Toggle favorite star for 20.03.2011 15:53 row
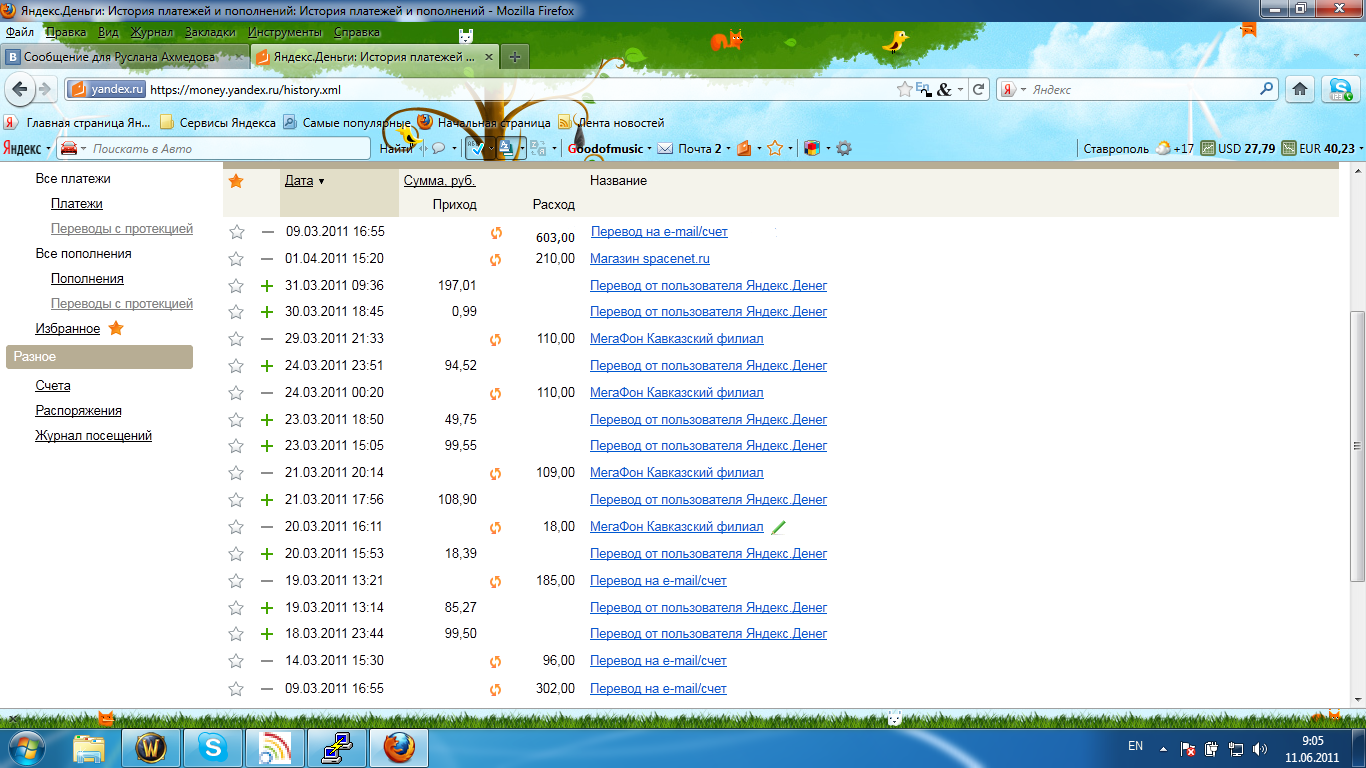This screenshot has height=768, width=1366. click(236, 554)
